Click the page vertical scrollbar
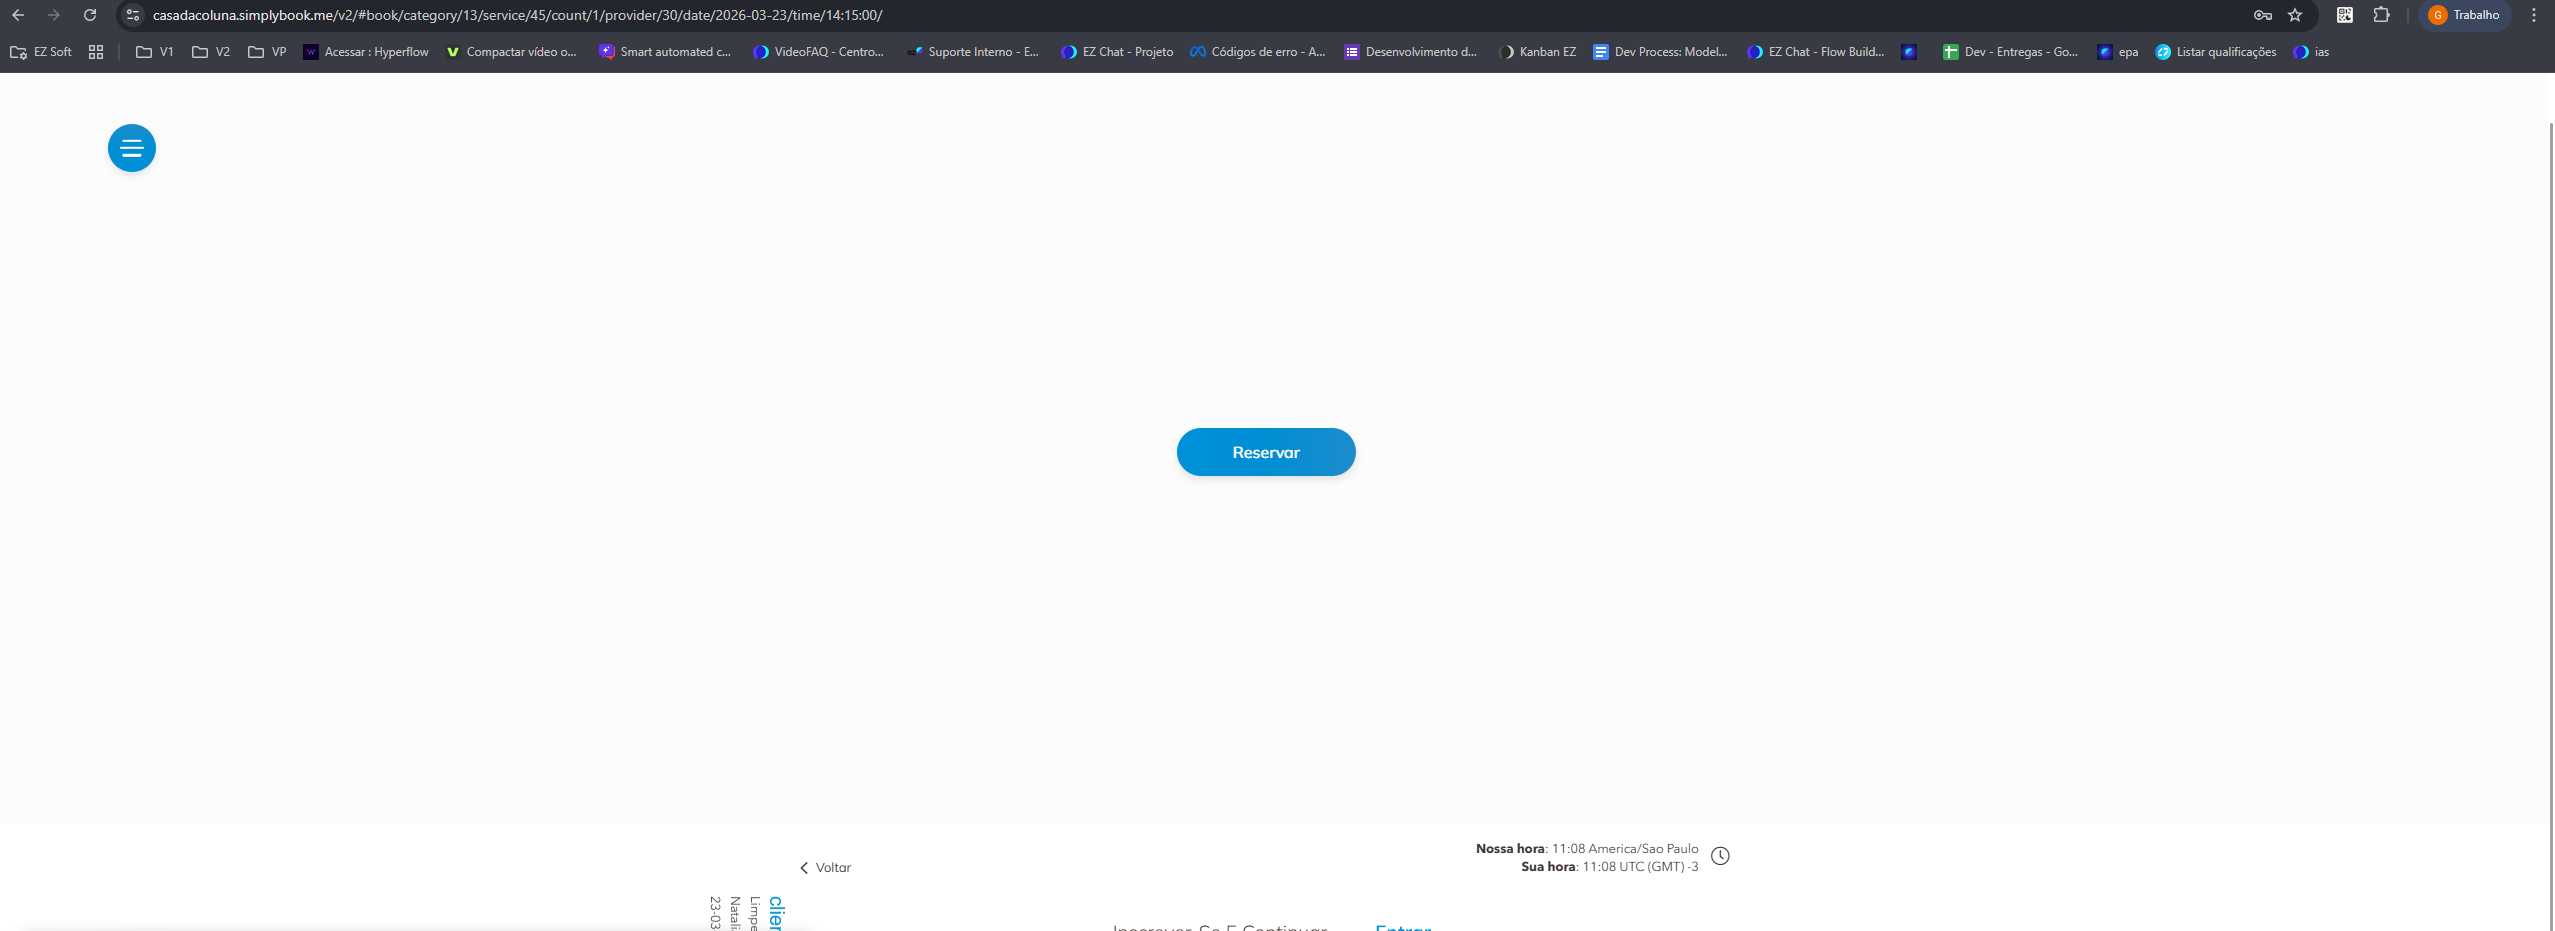 pos(2549,500)
